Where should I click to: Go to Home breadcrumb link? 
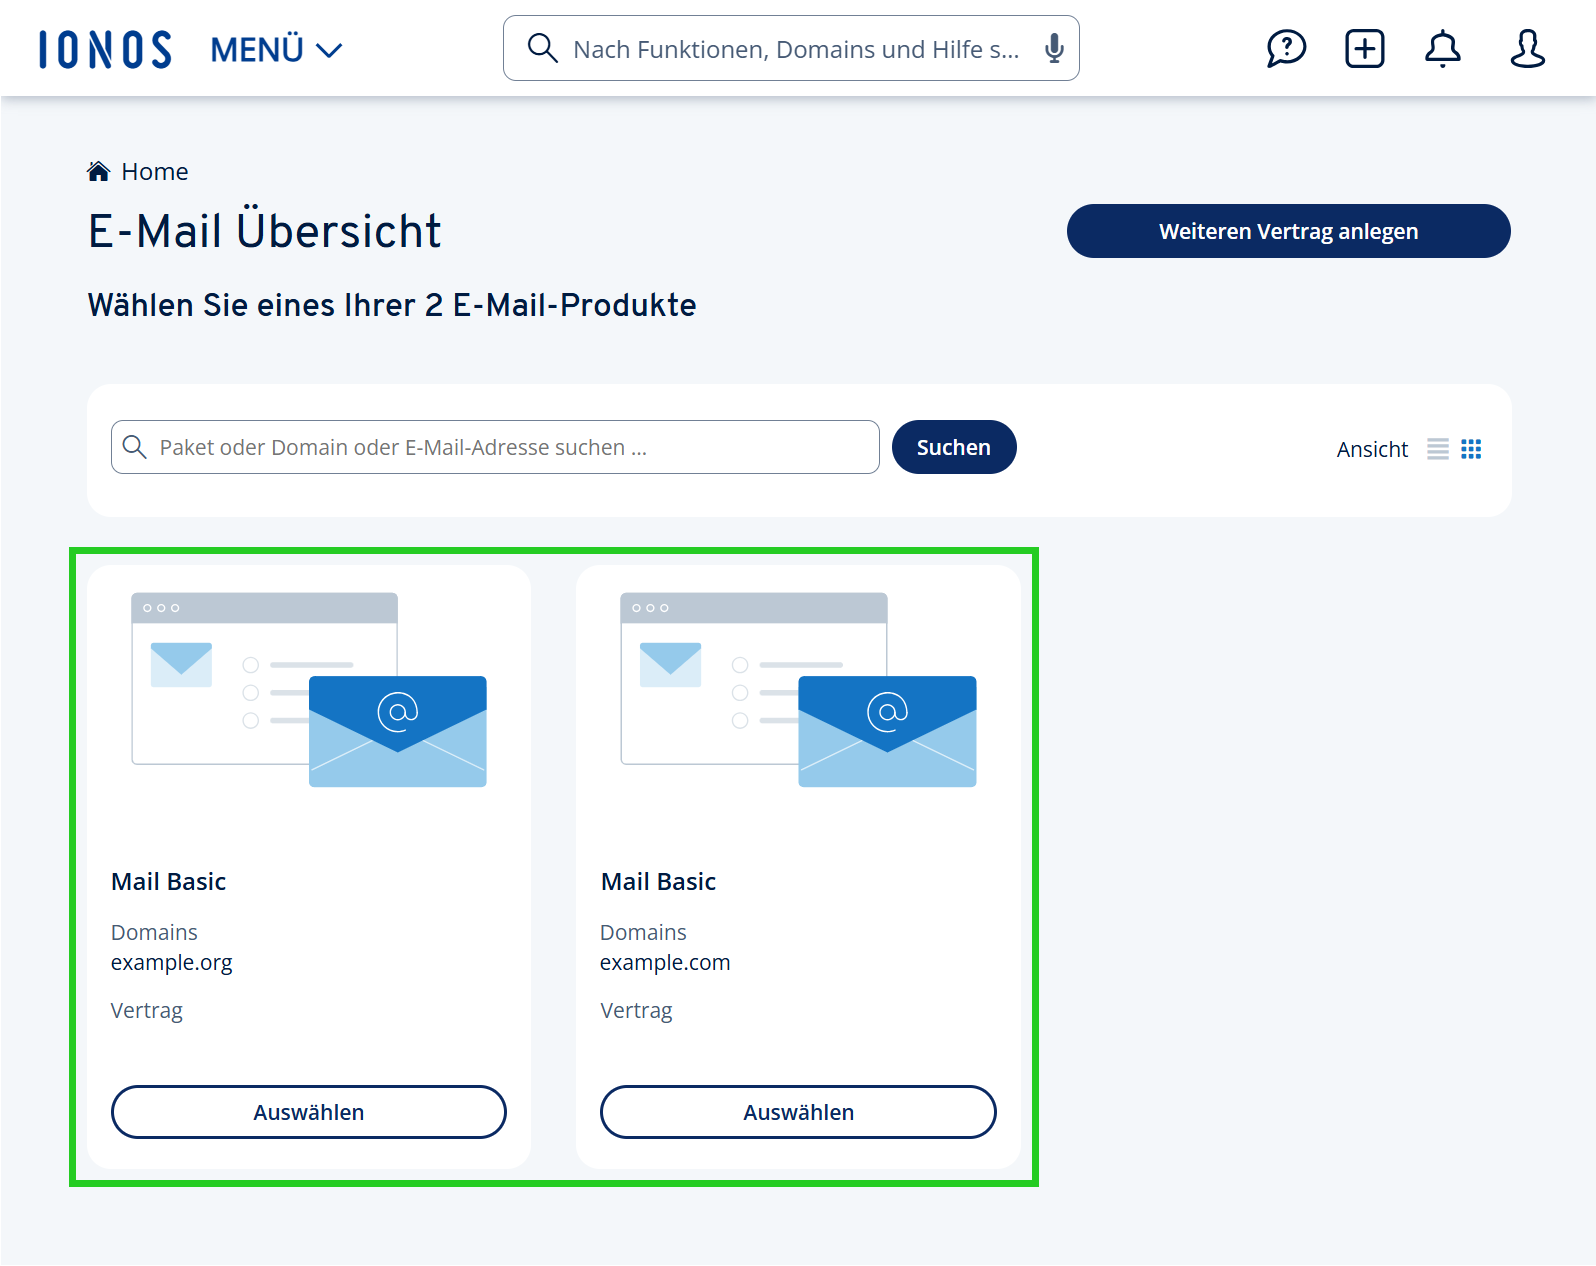pyautogui.click(x=154, y=172)
